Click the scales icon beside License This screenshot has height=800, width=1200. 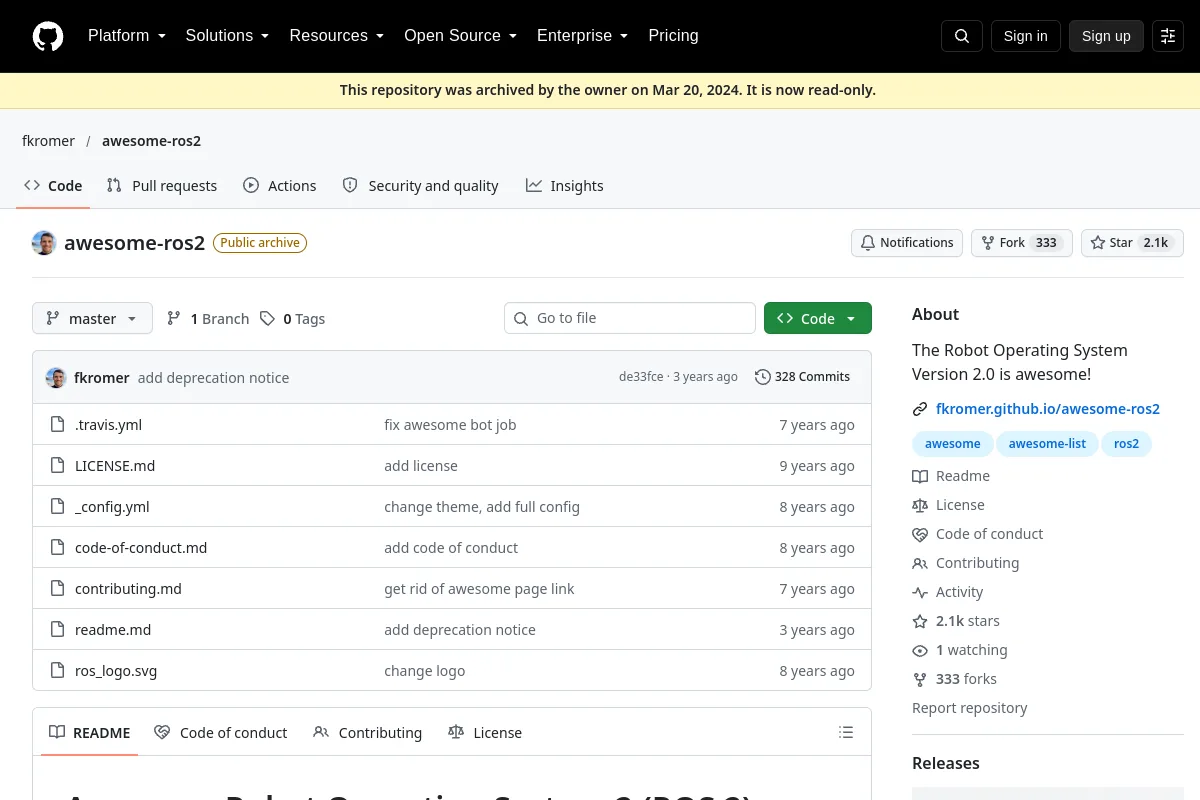[920, 505]
